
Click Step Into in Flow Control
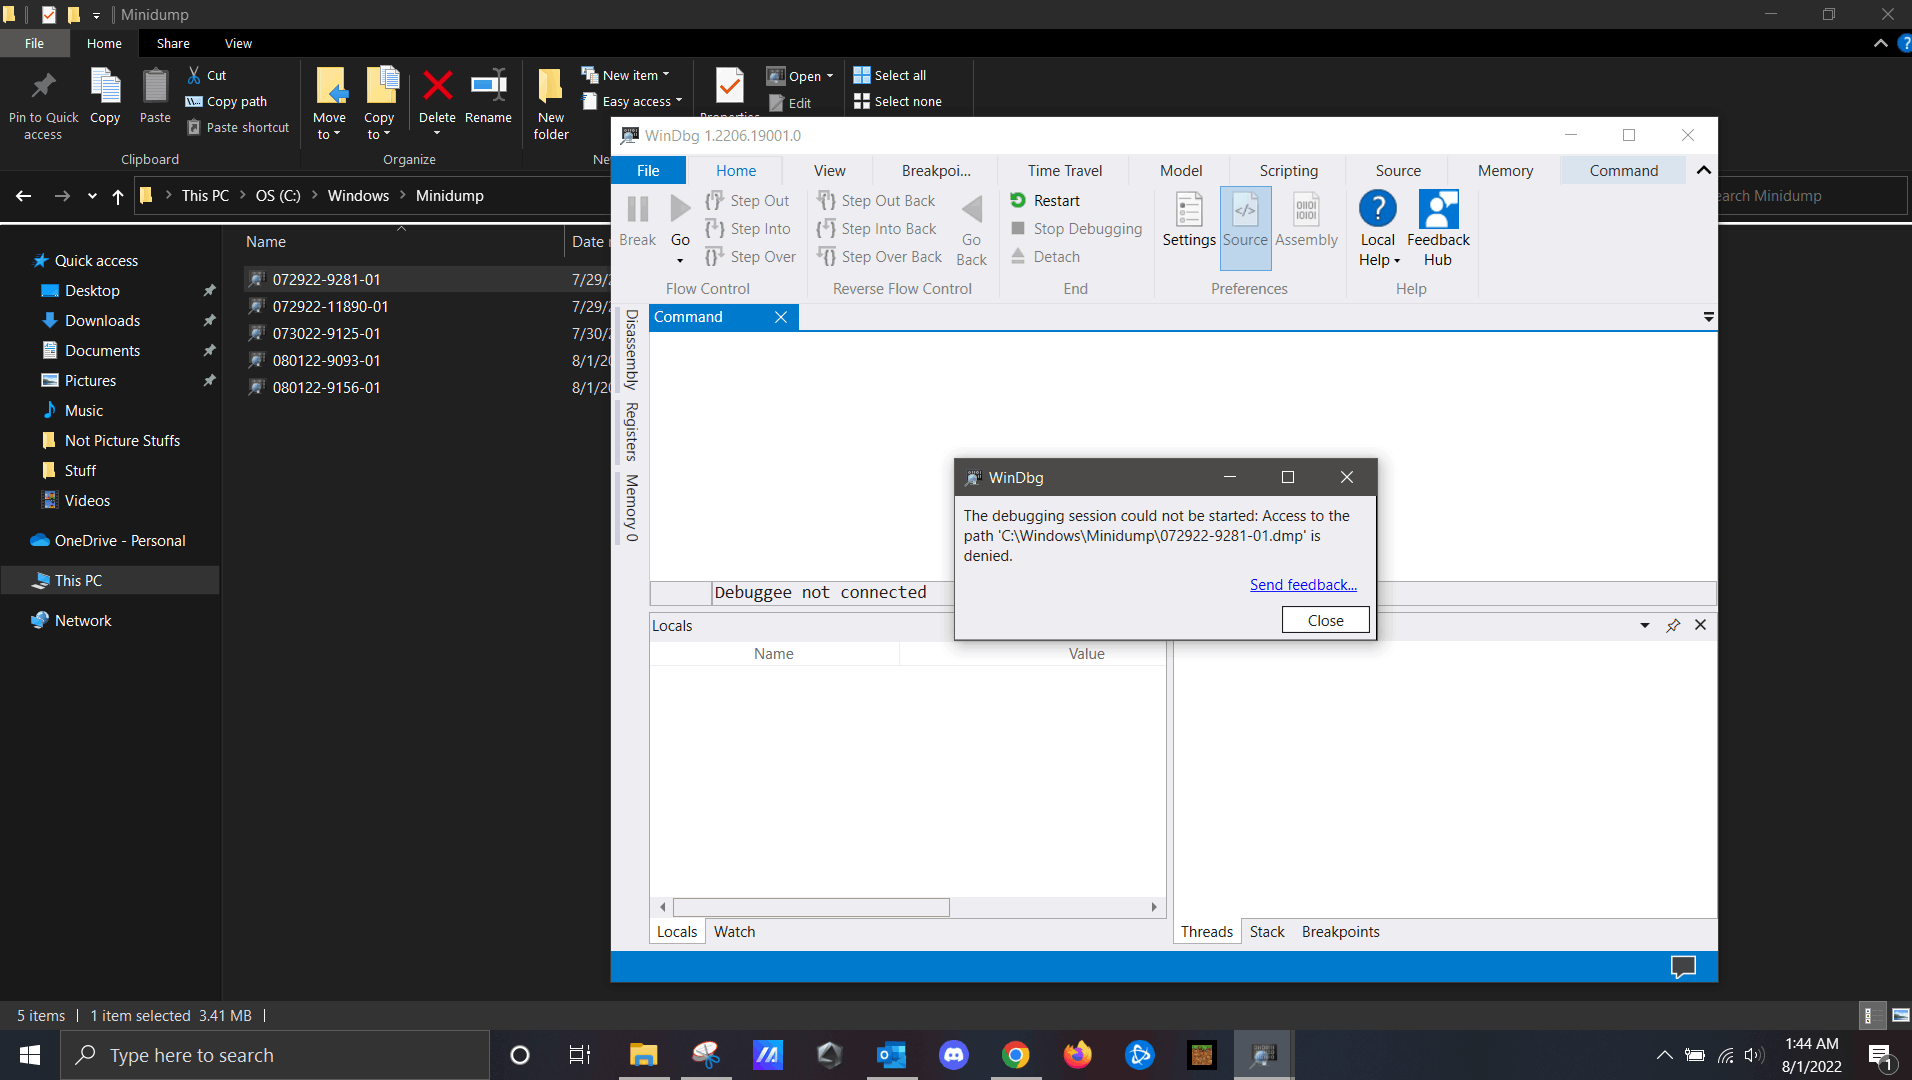[748, 229]
